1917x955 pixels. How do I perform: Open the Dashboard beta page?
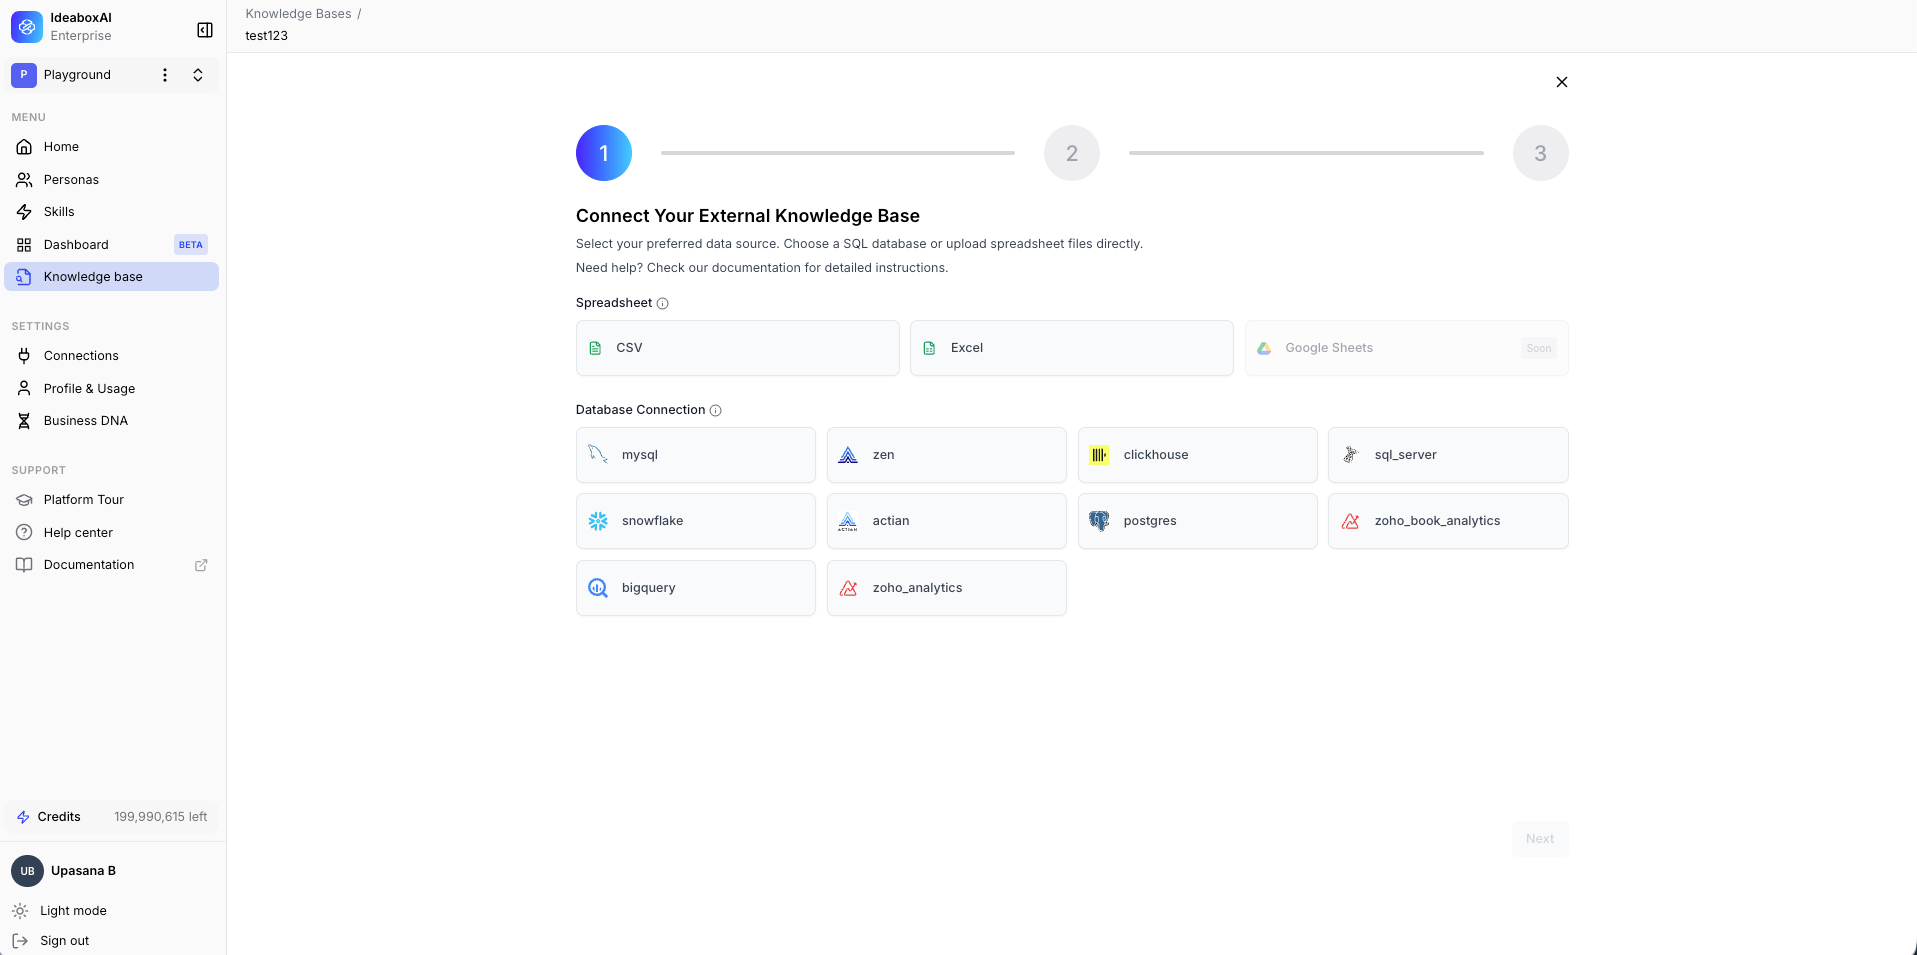click(111, 245)
